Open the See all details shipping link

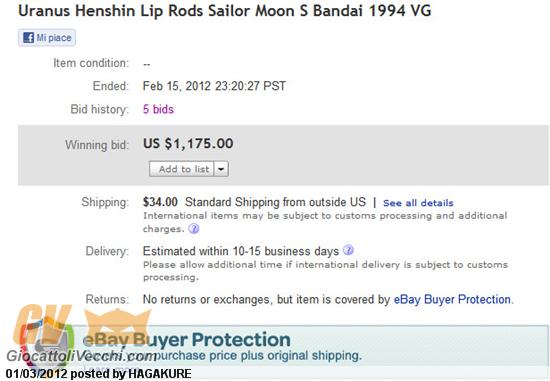coord(418,203)
